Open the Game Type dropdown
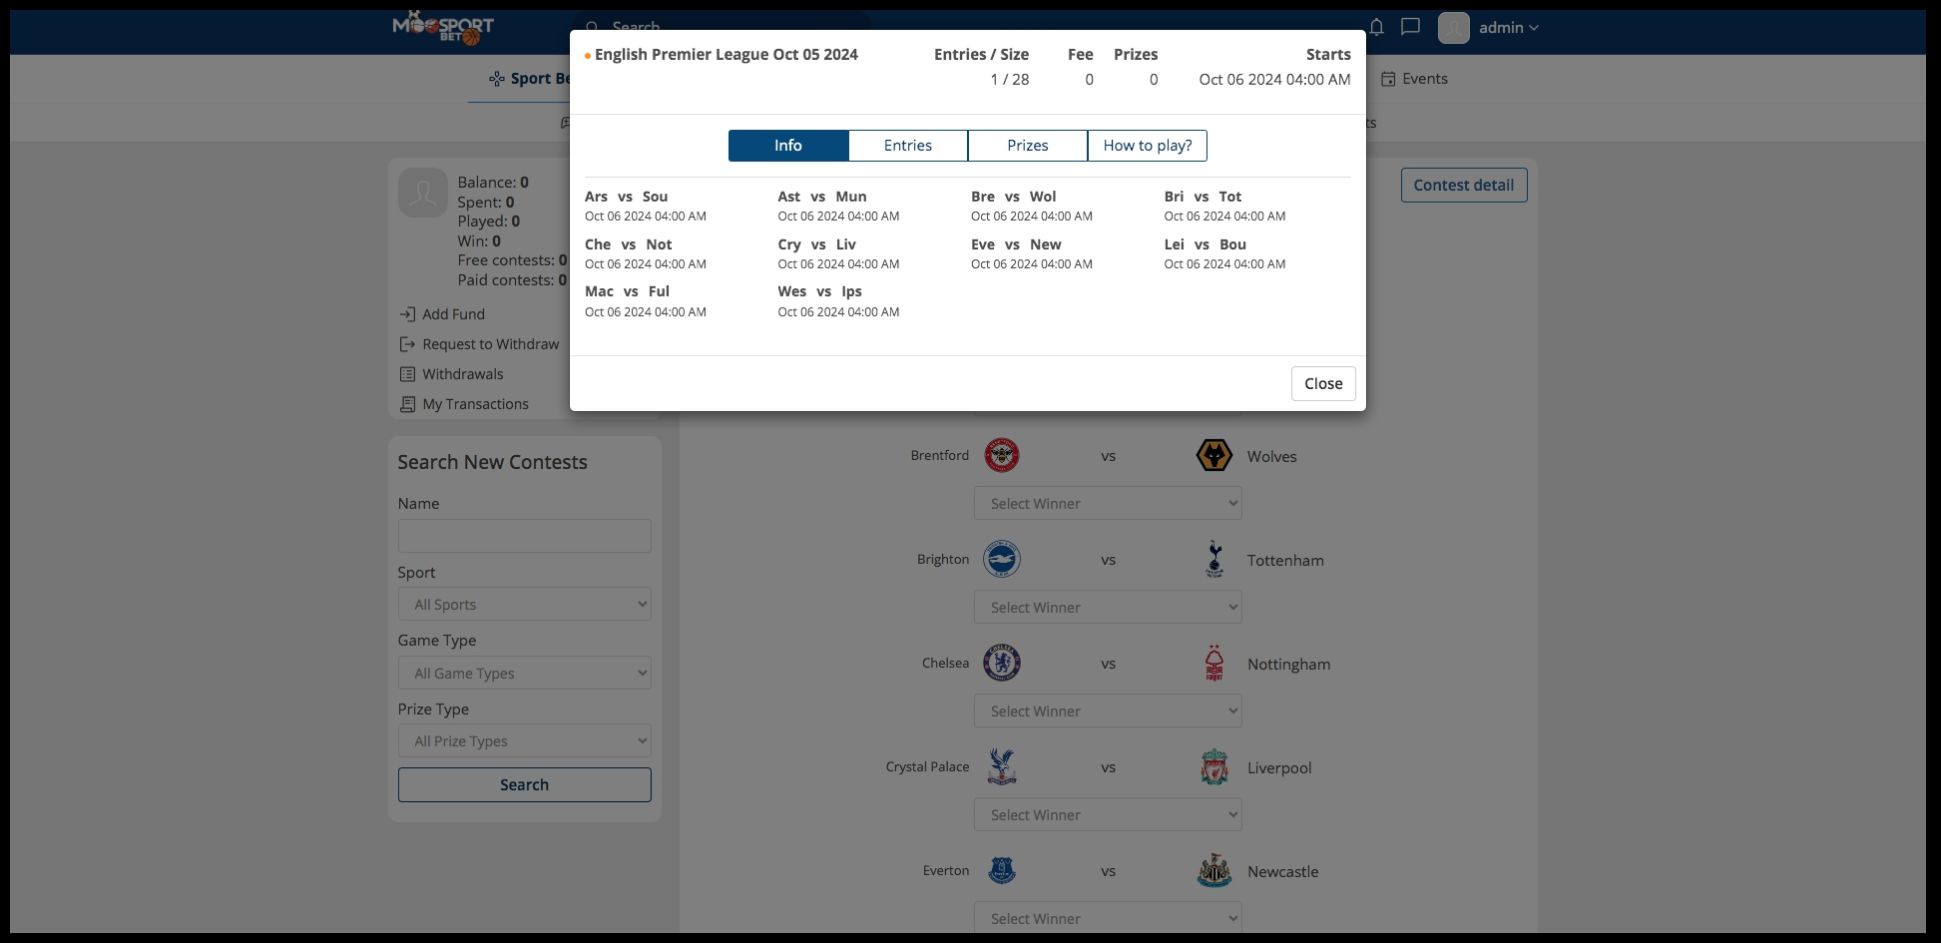Image resolution: width=1941 pixels, height=943 pixels. 525,673
